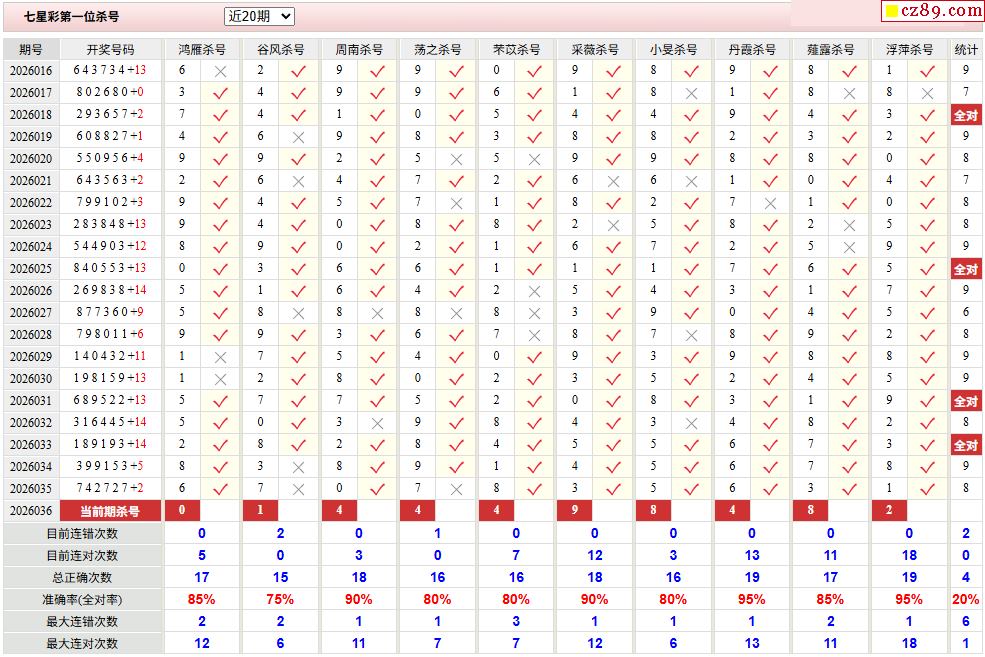985x657 pixels.
Task: Click the 全对 badge in row 2026031
Action: [x=966, y=401]
